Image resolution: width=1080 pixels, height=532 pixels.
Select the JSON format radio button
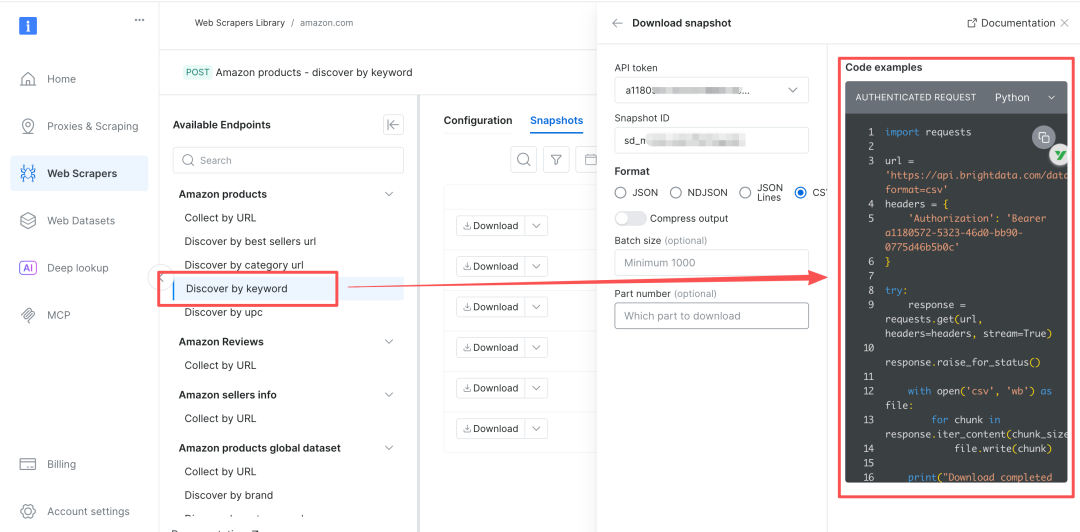tap(621, 193)
